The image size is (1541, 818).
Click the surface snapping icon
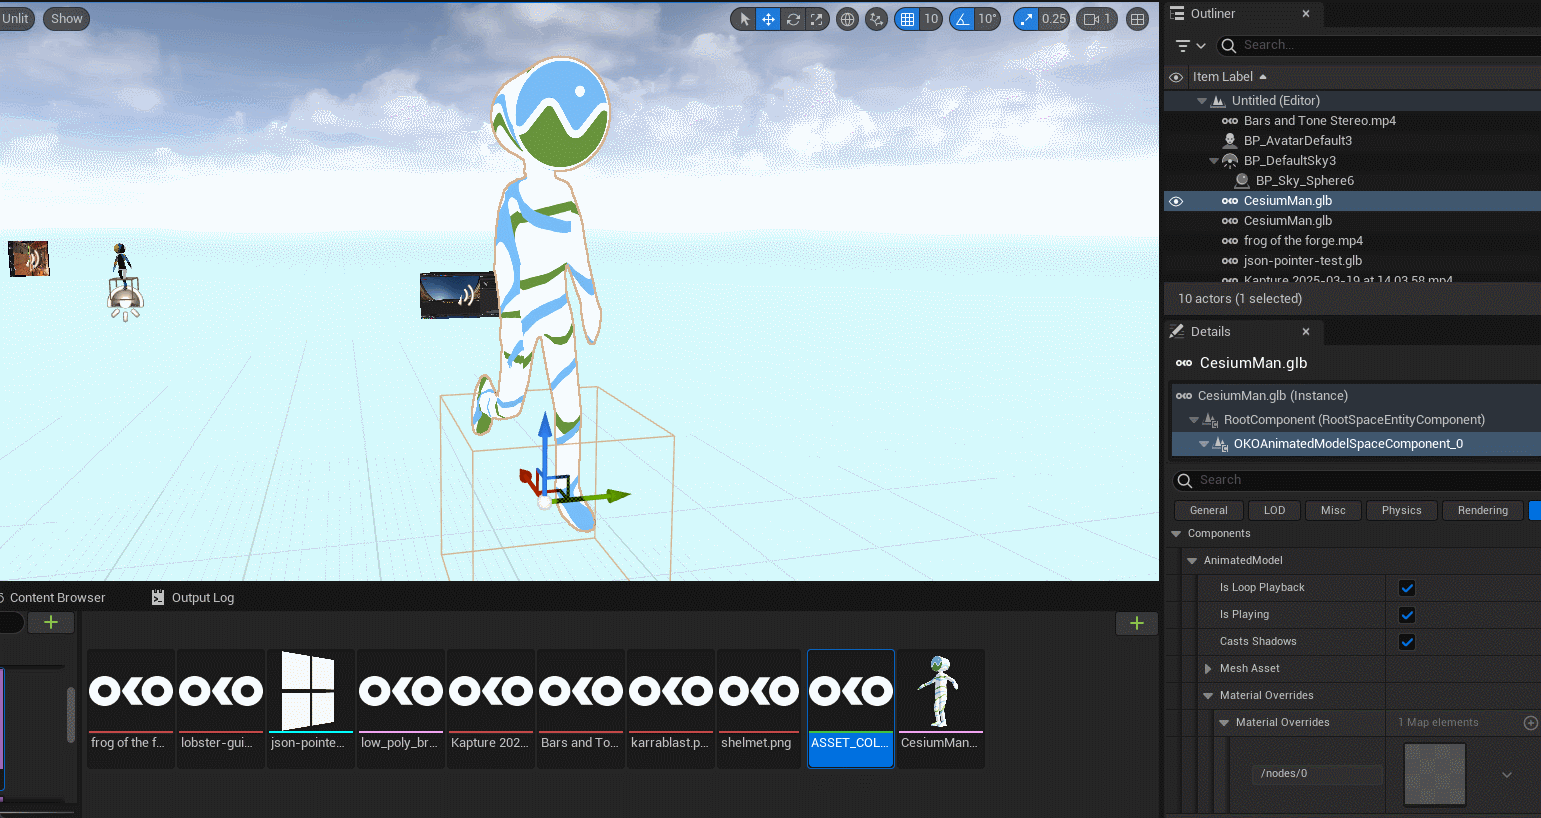(x=876, y=19)
